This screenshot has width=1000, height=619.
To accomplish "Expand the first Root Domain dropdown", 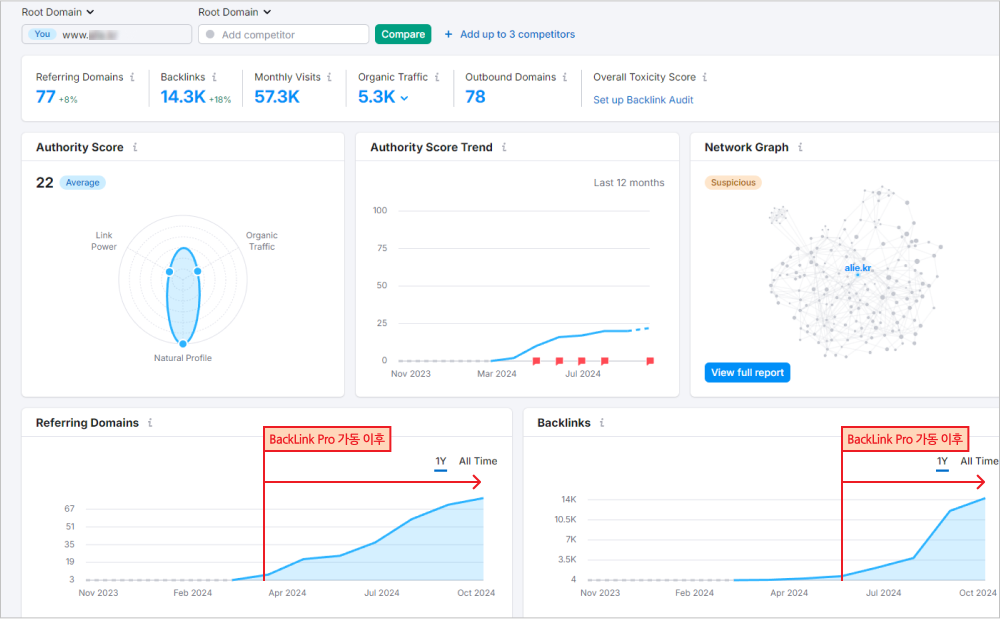I will [58, 12].
